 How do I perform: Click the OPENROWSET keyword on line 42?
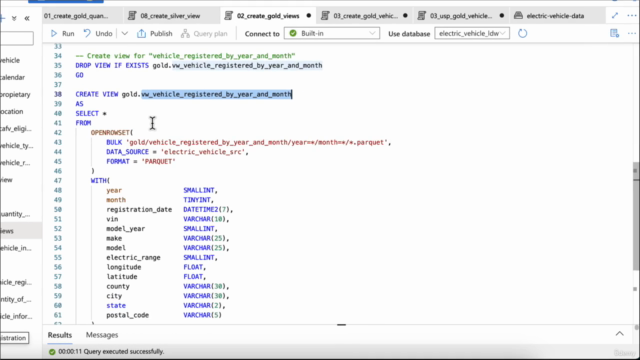coord(110,133)
